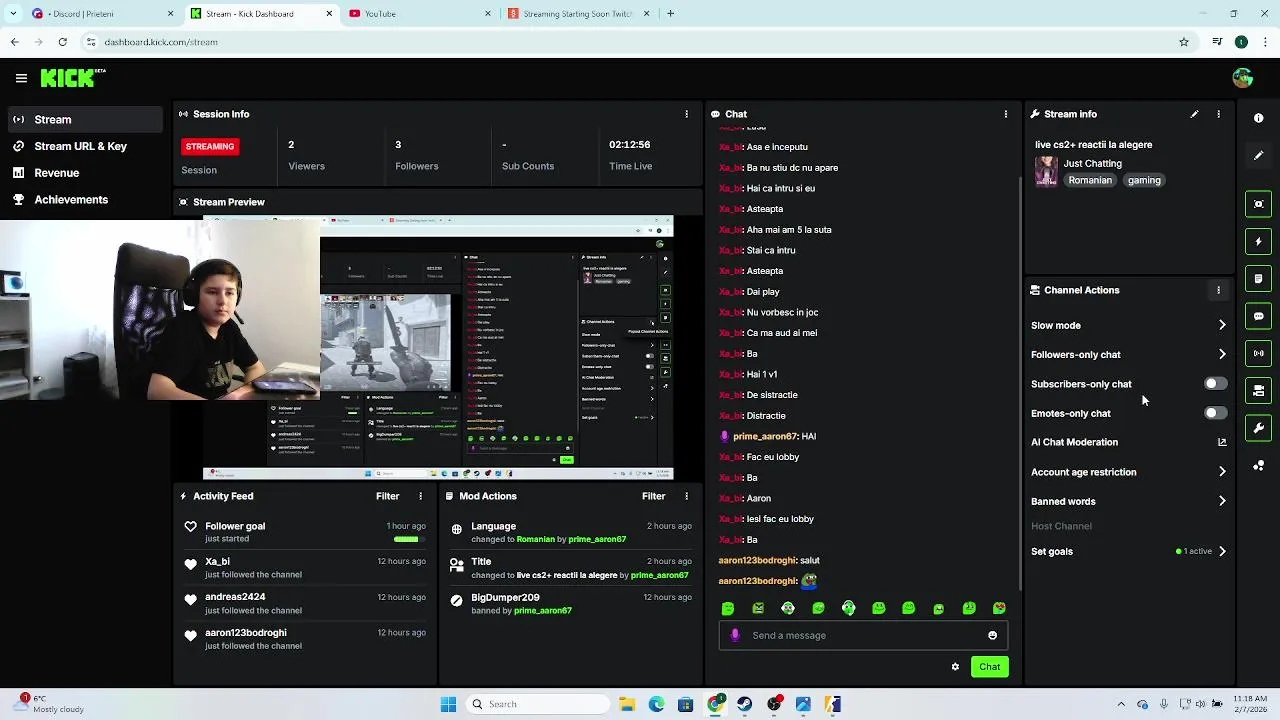Open Activity Feed three-dot options
Image resolution: width=1280 pixels, height=720 pixels.
(420, 496)
